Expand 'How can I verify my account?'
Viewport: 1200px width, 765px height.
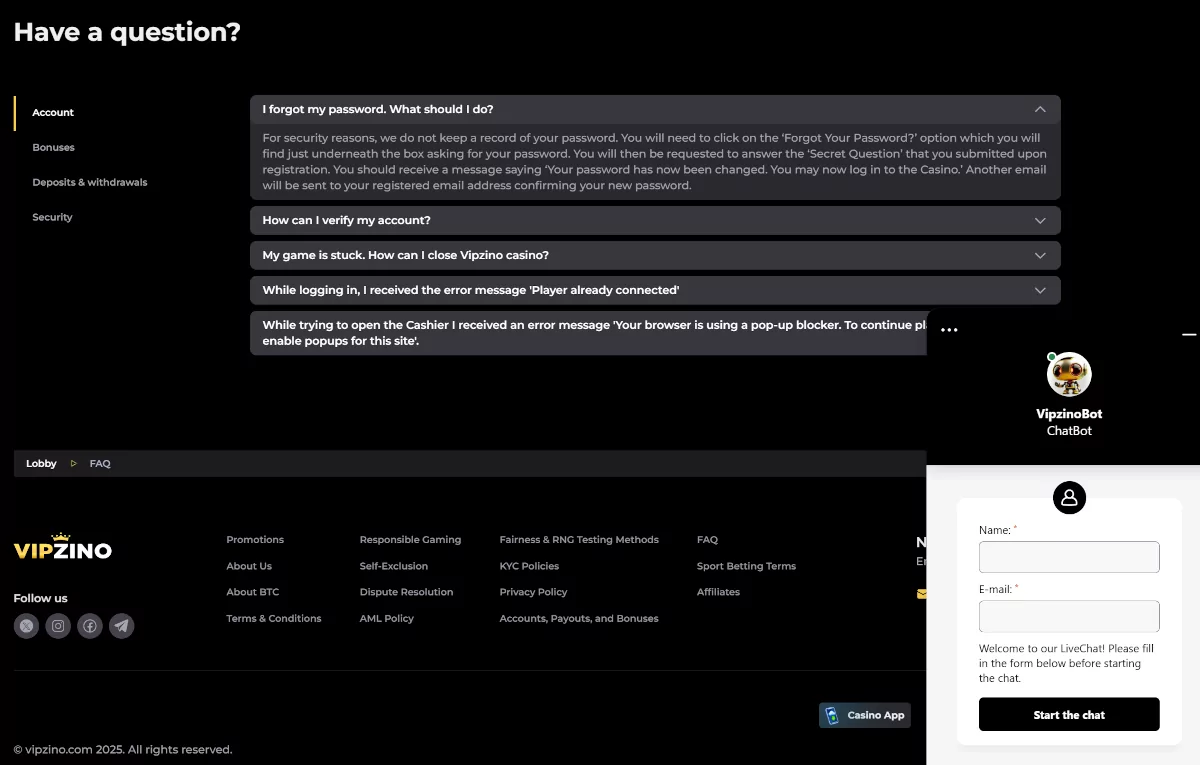coord(655,220)
